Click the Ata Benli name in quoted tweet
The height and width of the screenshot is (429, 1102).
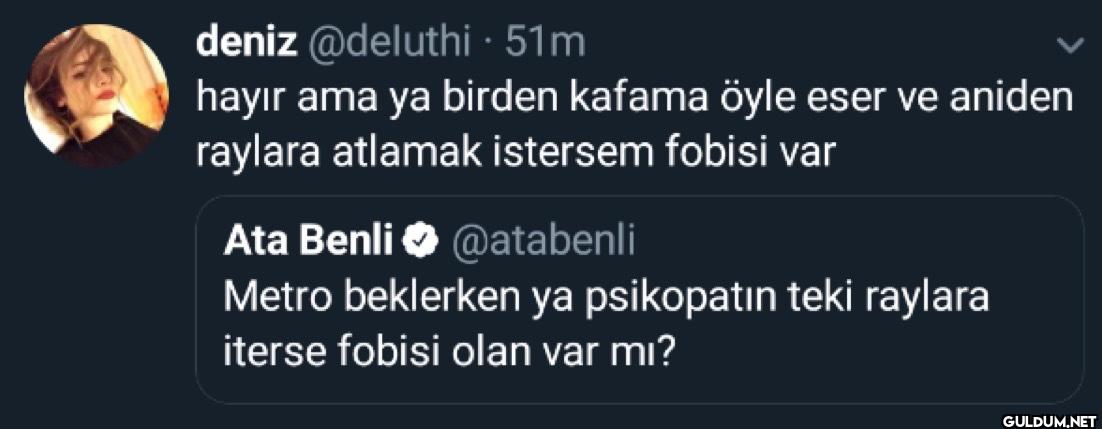click(311, 240)
